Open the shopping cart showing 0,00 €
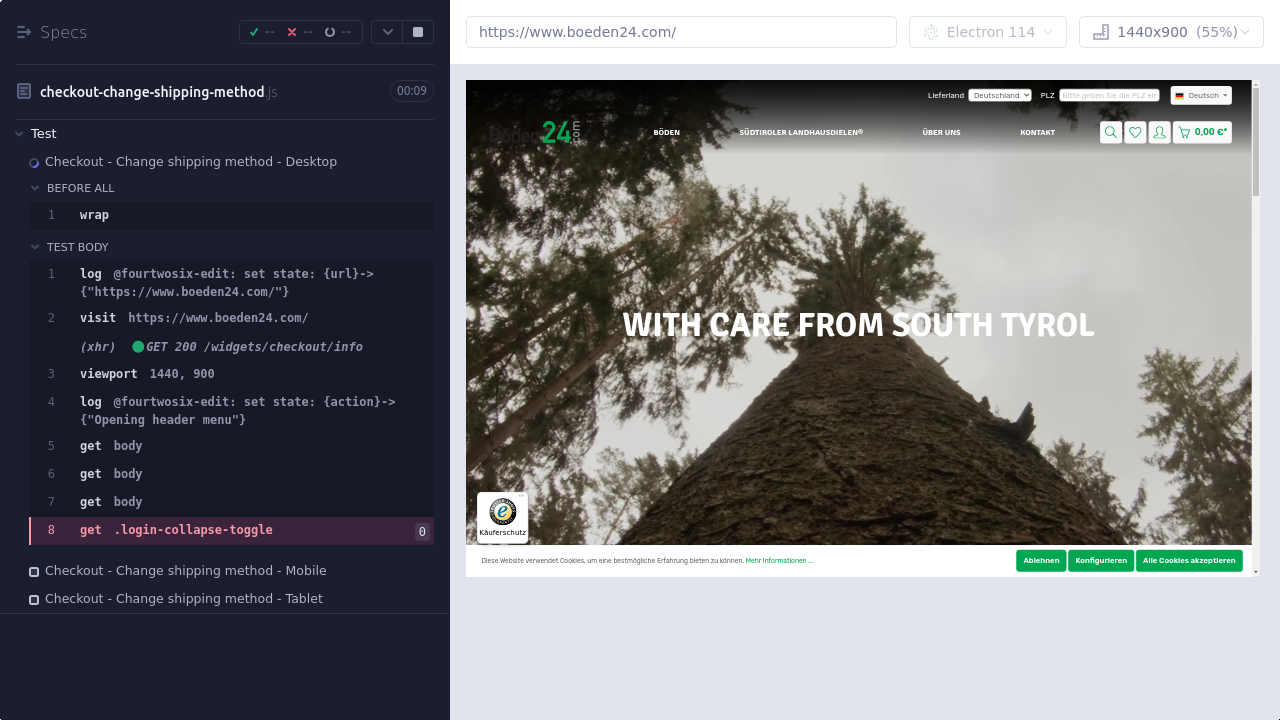 (x=1202, y=132)
